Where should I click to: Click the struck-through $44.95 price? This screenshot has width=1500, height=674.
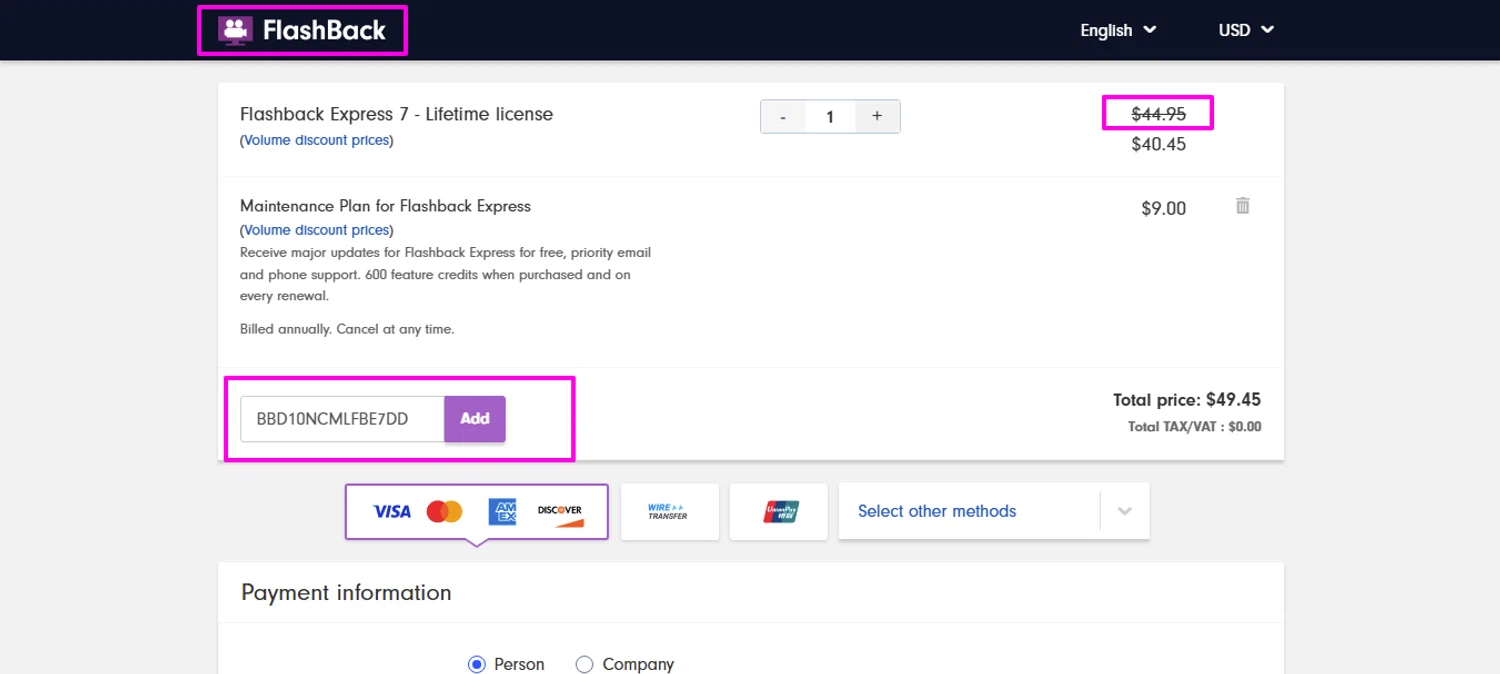tap(1158, 114)
